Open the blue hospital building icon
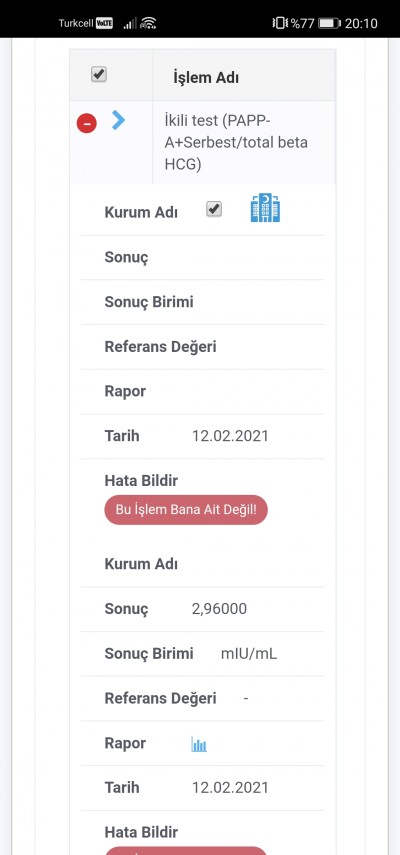Screen dimensions: 400x855 pyautogui.click(x=265, y=208)
